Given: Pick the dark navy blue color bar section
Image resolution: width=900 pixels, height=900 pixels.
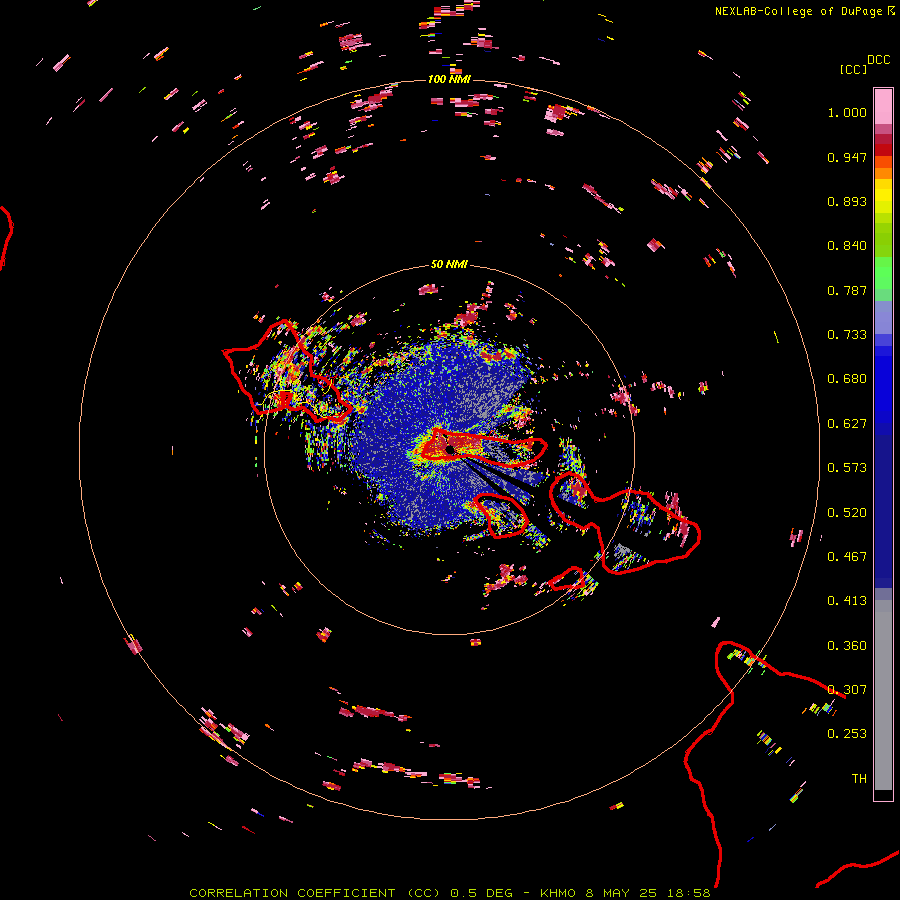Looking at the screenshot, I should pos(883,511).
